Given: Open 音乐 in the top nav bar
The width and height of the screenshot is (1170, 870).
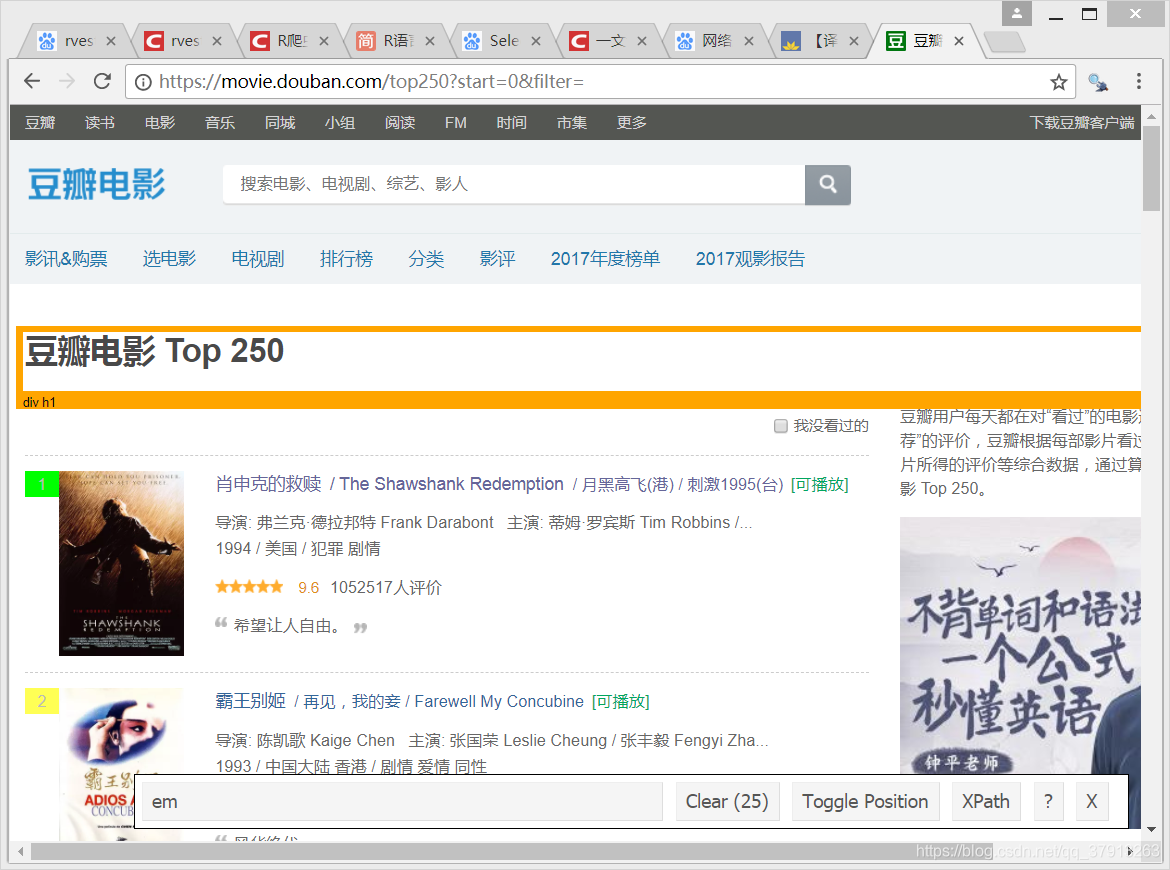Looking at the screenshot, I should point(220,122).
